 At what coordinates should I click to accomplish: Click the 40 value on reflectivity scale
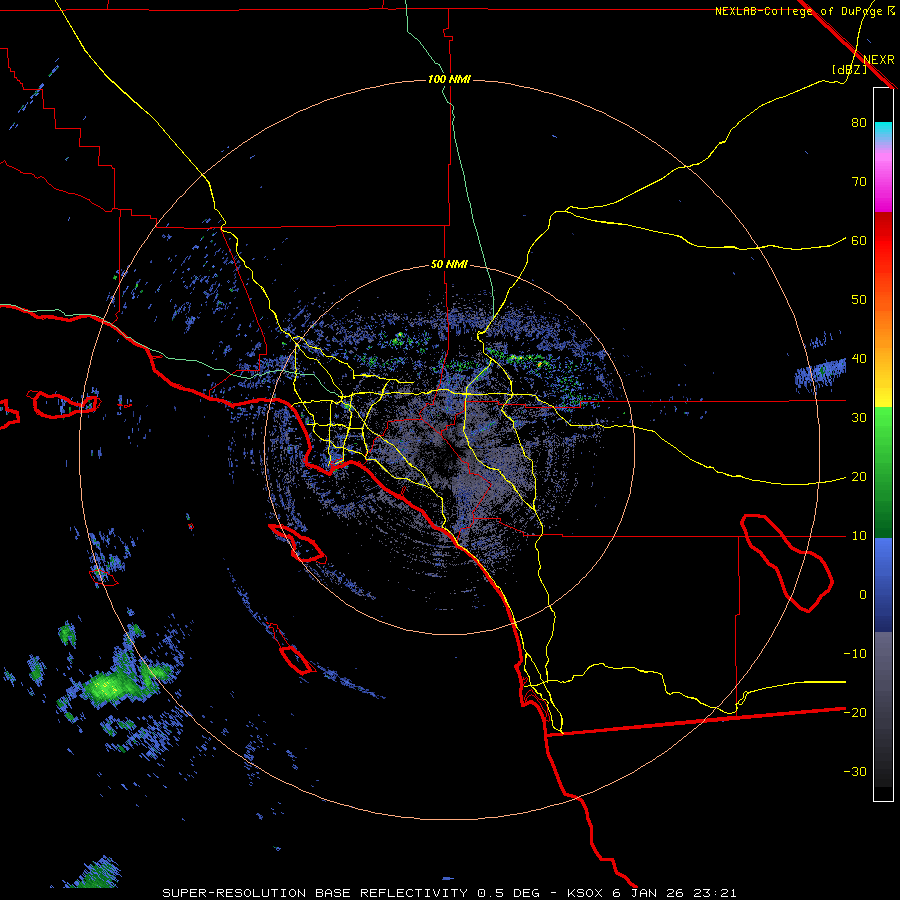859,359
